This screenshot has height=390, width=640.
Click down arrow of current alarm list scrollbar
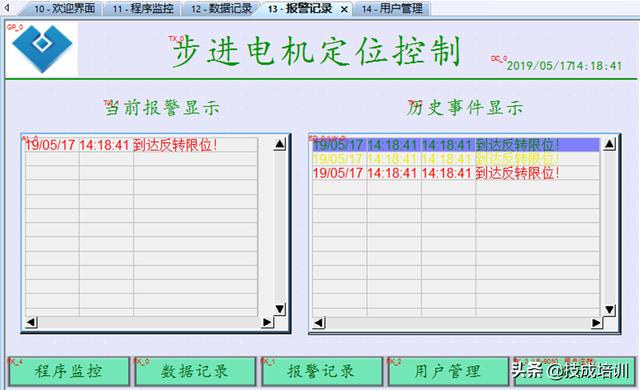click(280, 309)
